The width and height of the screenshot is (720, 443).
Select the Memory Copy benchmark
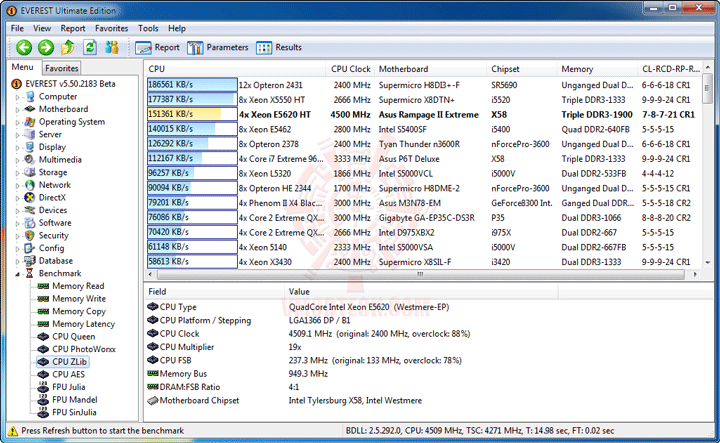(79, 311)
